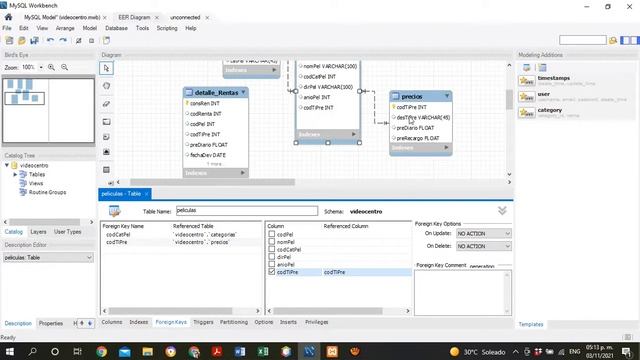Click the diagram horizontal scrollbar
Image resolution: width=640 pixels, height=360 pixels.
click(212, 182)
